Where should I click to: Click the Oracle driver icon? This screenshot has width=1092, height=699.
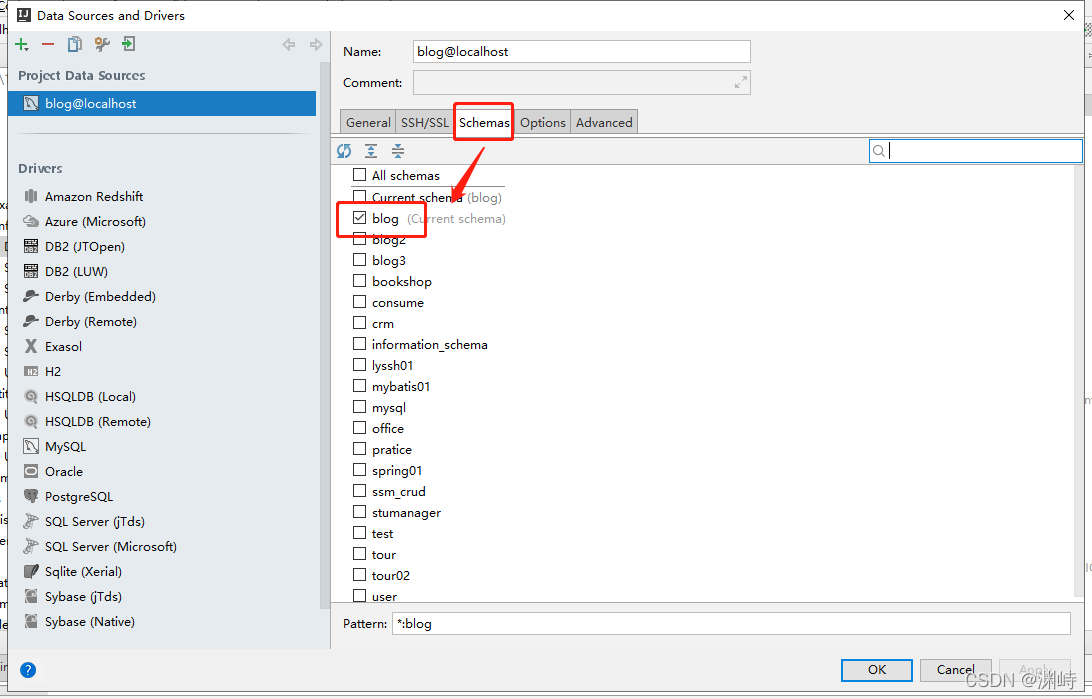pos(31,471)
